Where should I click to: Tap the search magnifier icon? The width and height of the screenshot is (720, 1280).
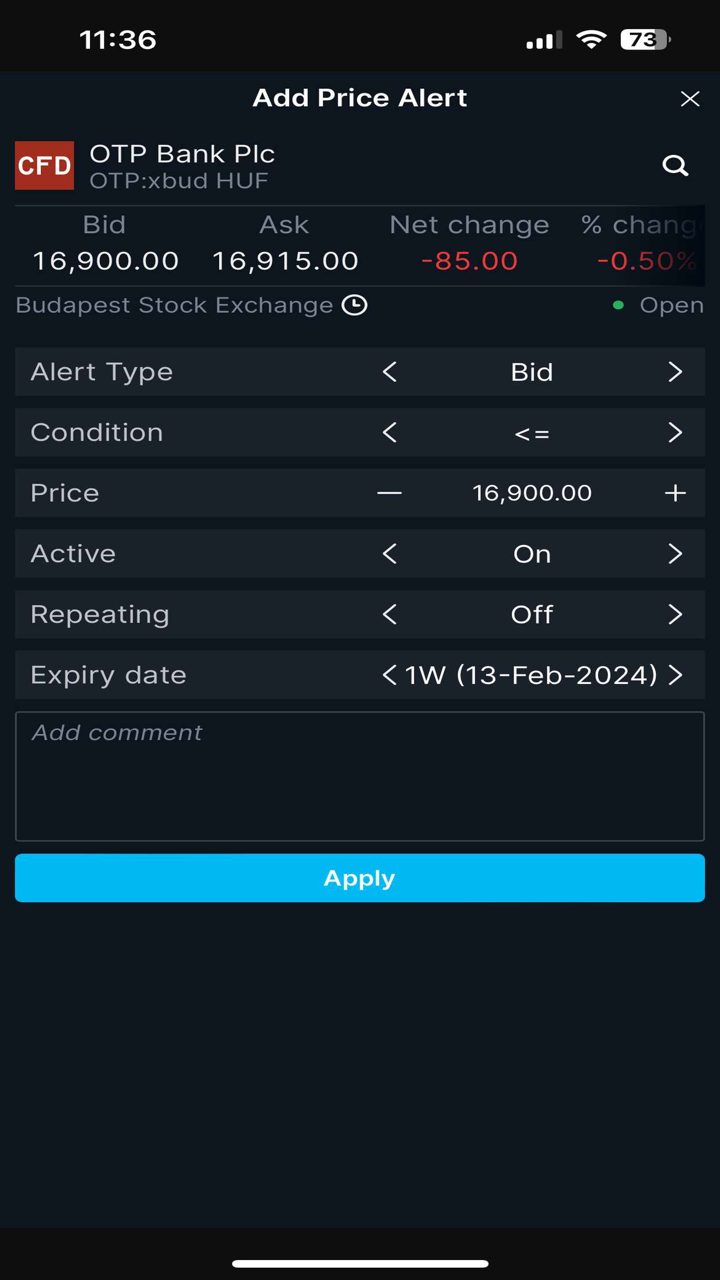pyautogui.click(x=676, y=166)
